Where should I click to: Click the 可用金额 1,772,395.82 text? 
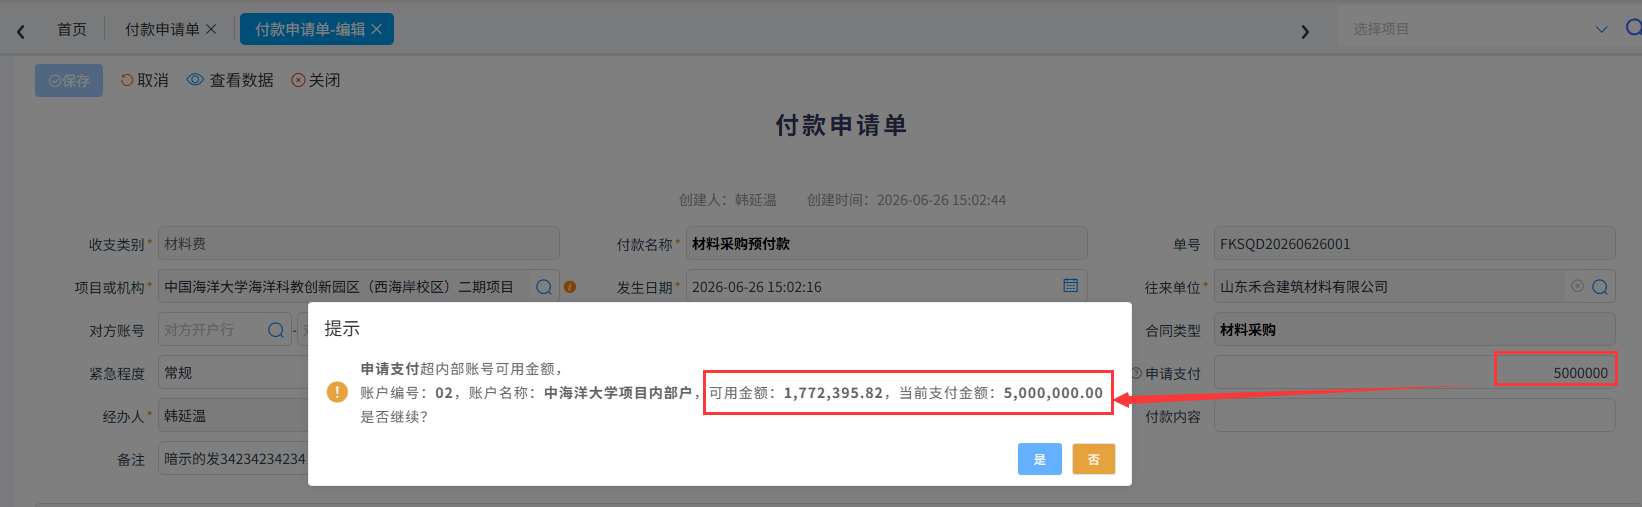796,393
